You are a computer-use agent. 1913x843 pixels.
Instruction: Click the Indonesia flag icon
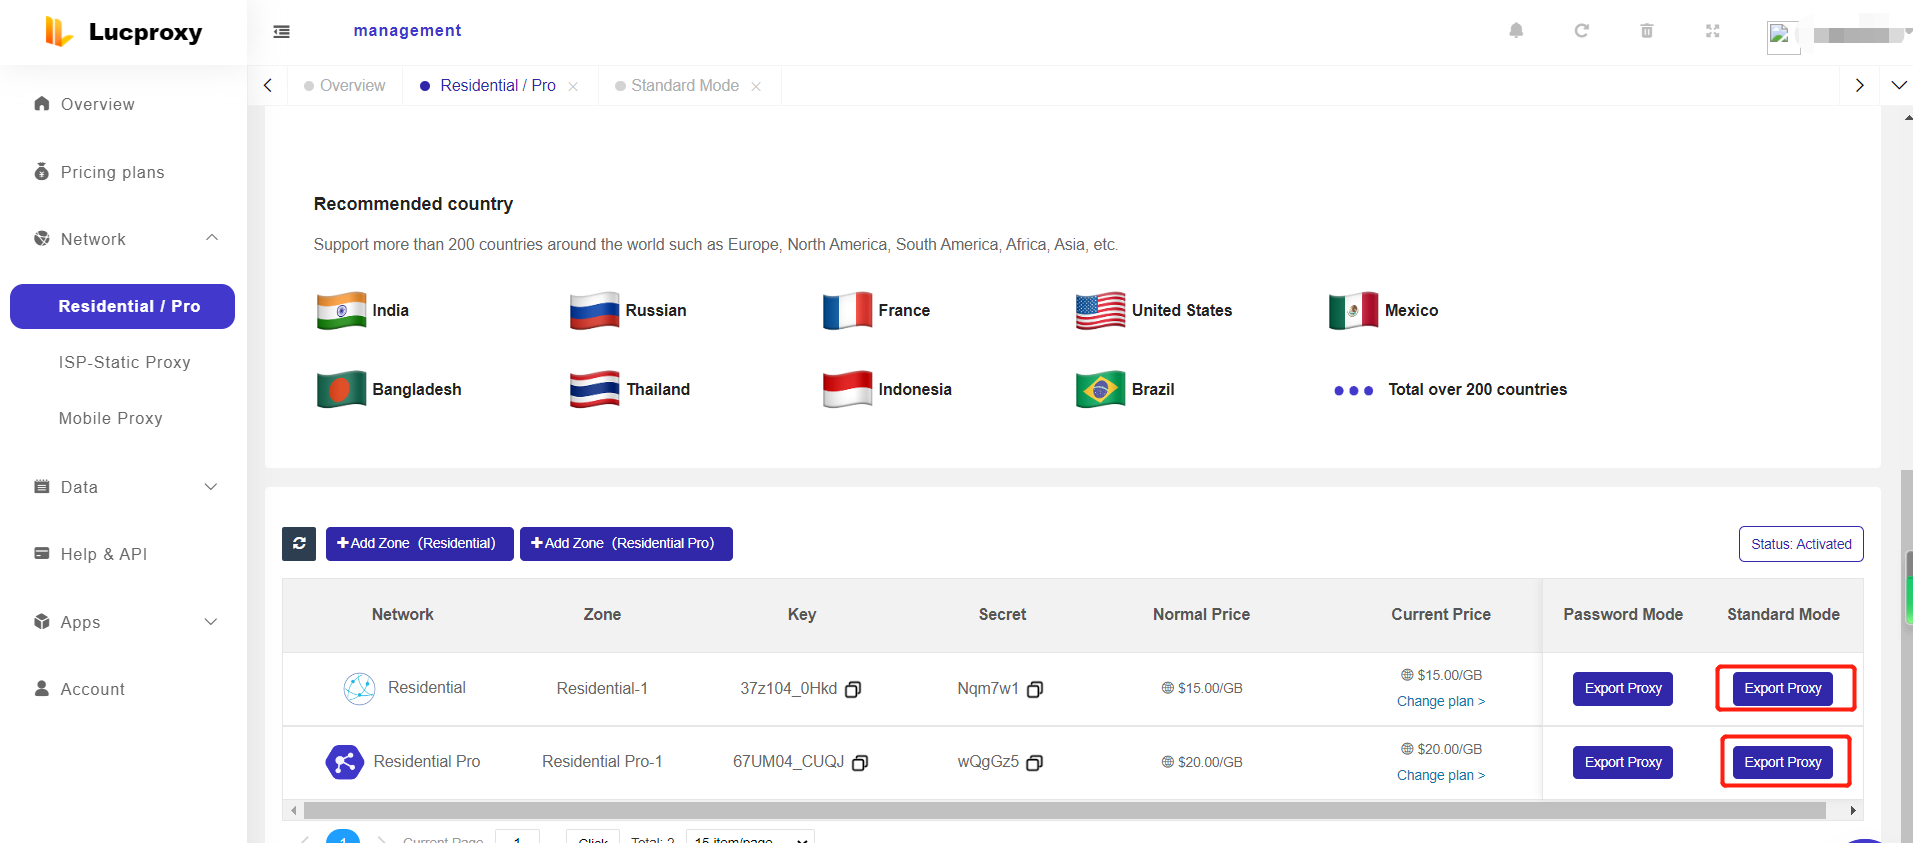tap(847, 390)
